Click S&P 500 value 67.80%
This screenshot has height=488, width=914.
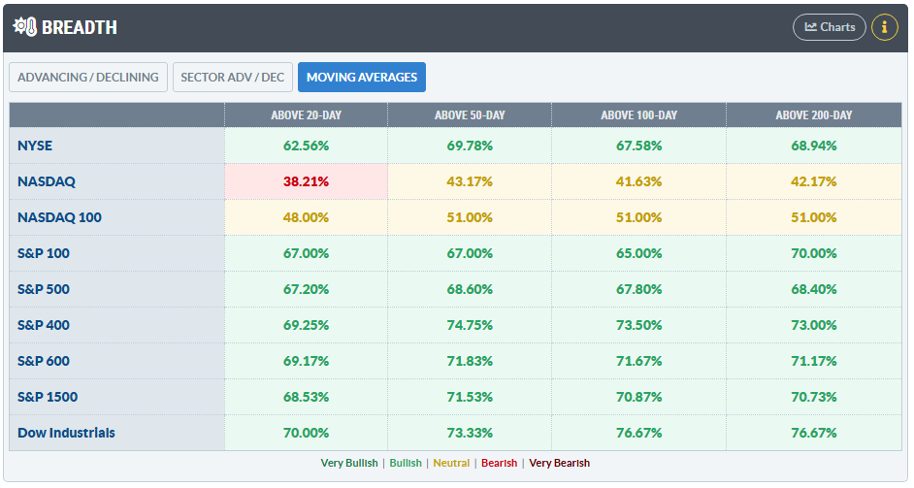(639, 289)
